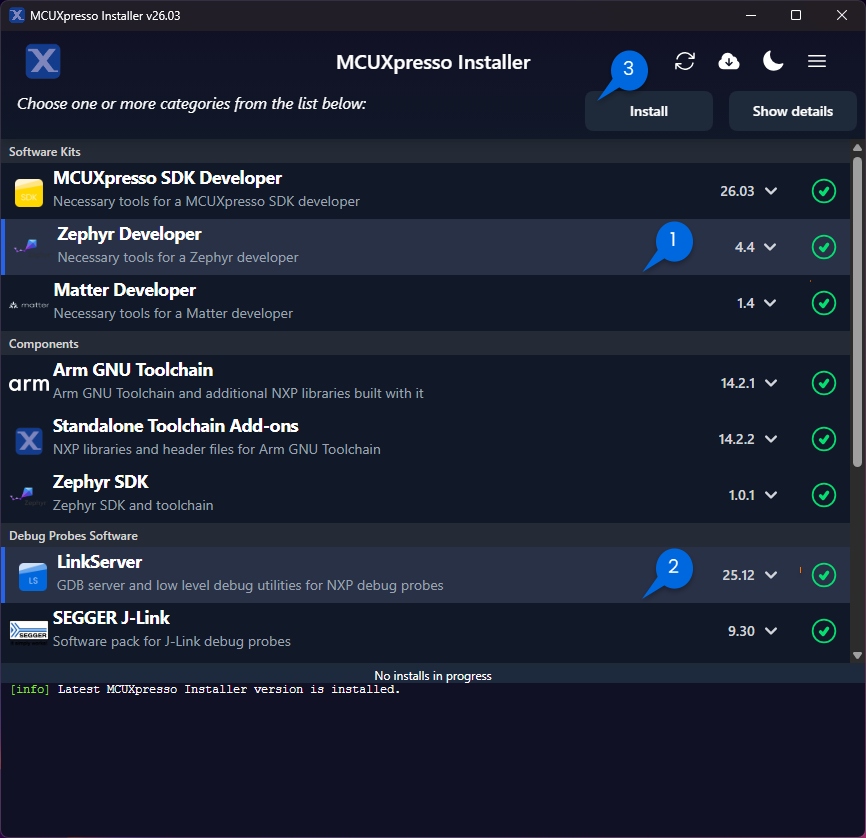The height and width of the screenshot is (838, 866).
Task: Select the Zephyr Developer title
Action: pos(129,234)
